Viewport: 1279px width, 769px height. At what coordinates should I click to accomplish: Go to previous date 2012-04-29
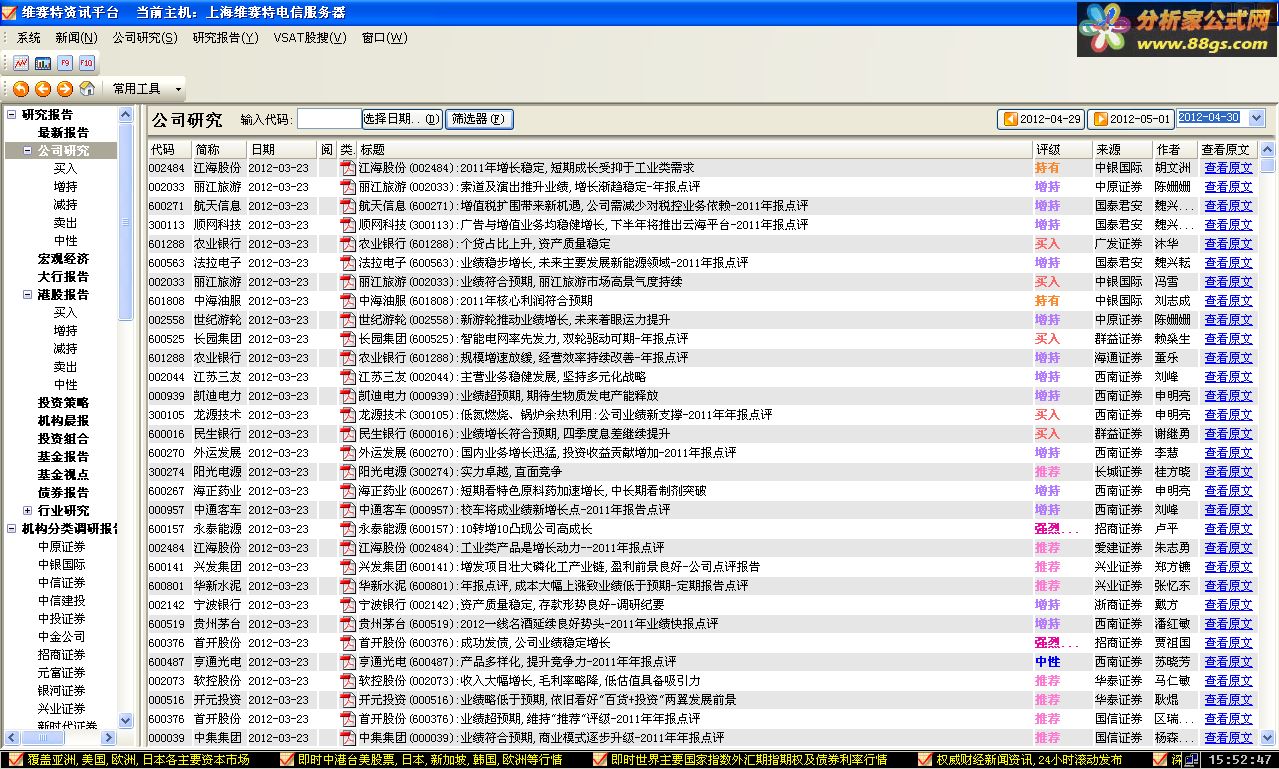coord(1042,119)
